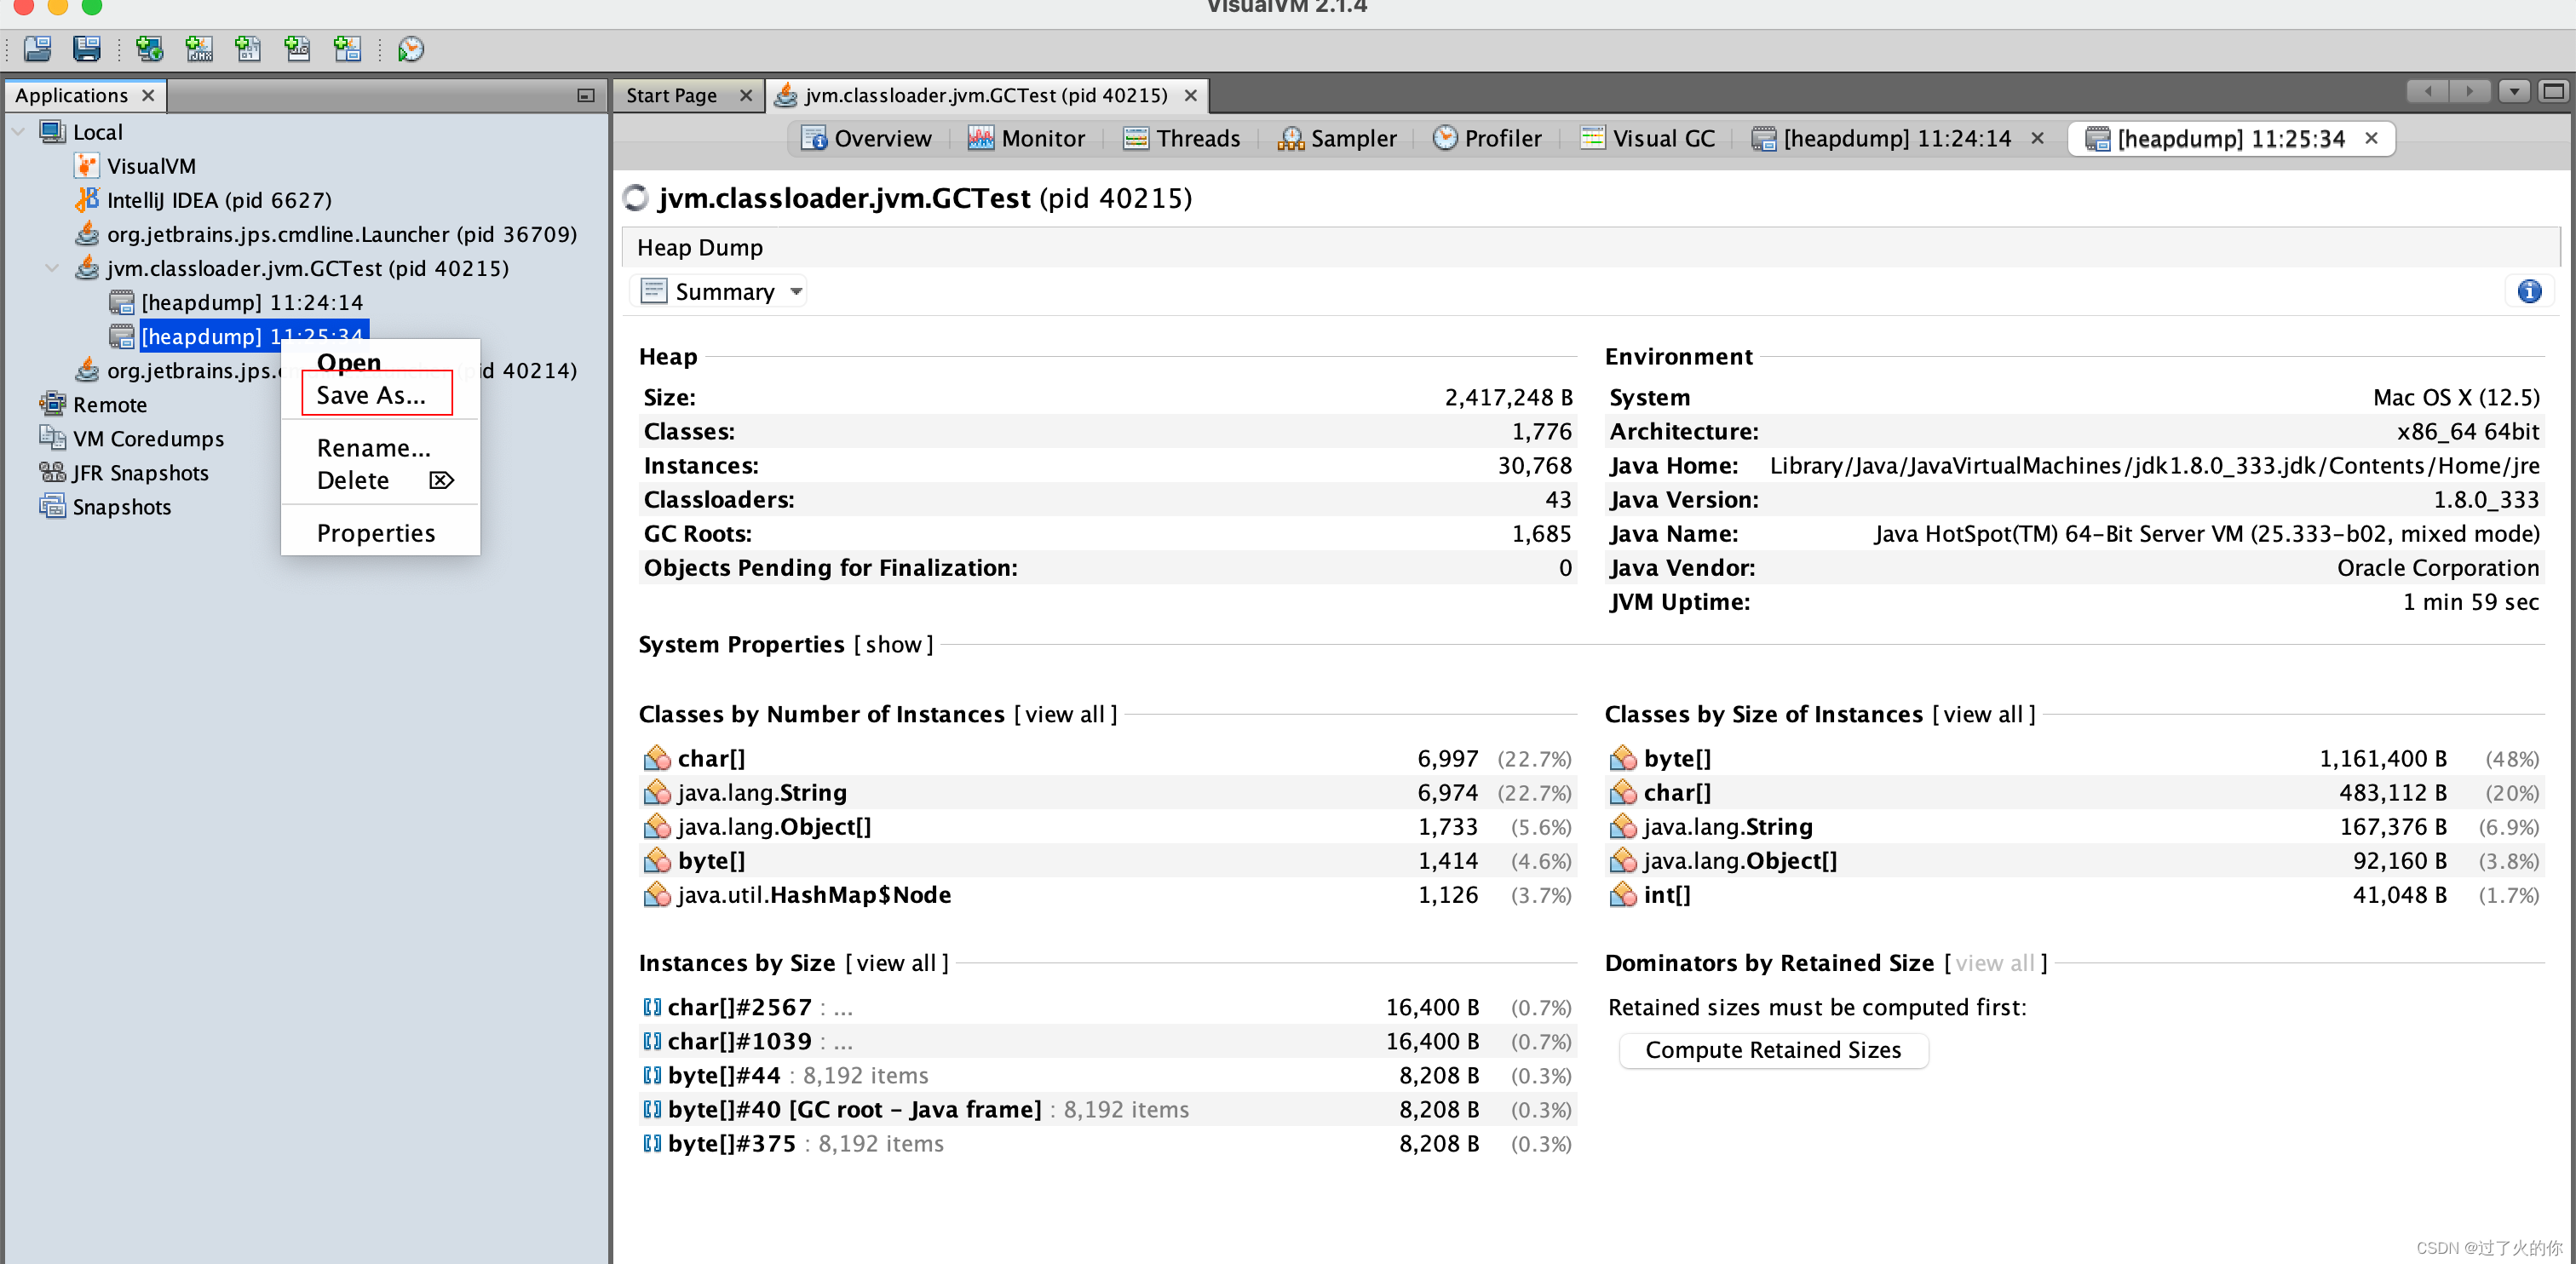Screen dimensions: 2576x1264
Task: Click the Save snapshot floppy icon
Action: tap(87, 48)
